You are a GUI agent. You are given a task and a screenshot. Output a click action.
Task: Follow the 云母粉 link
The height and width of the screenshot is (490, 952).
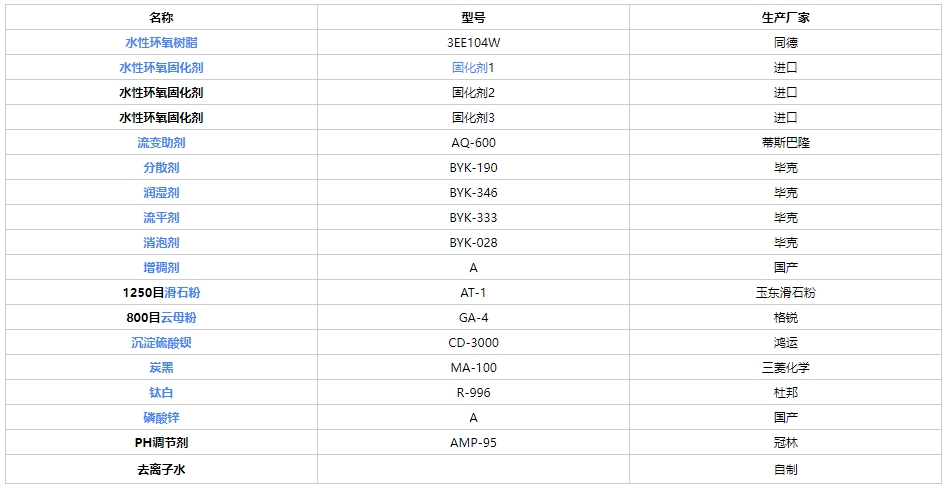pyautogui.click(x=178, y=318)
